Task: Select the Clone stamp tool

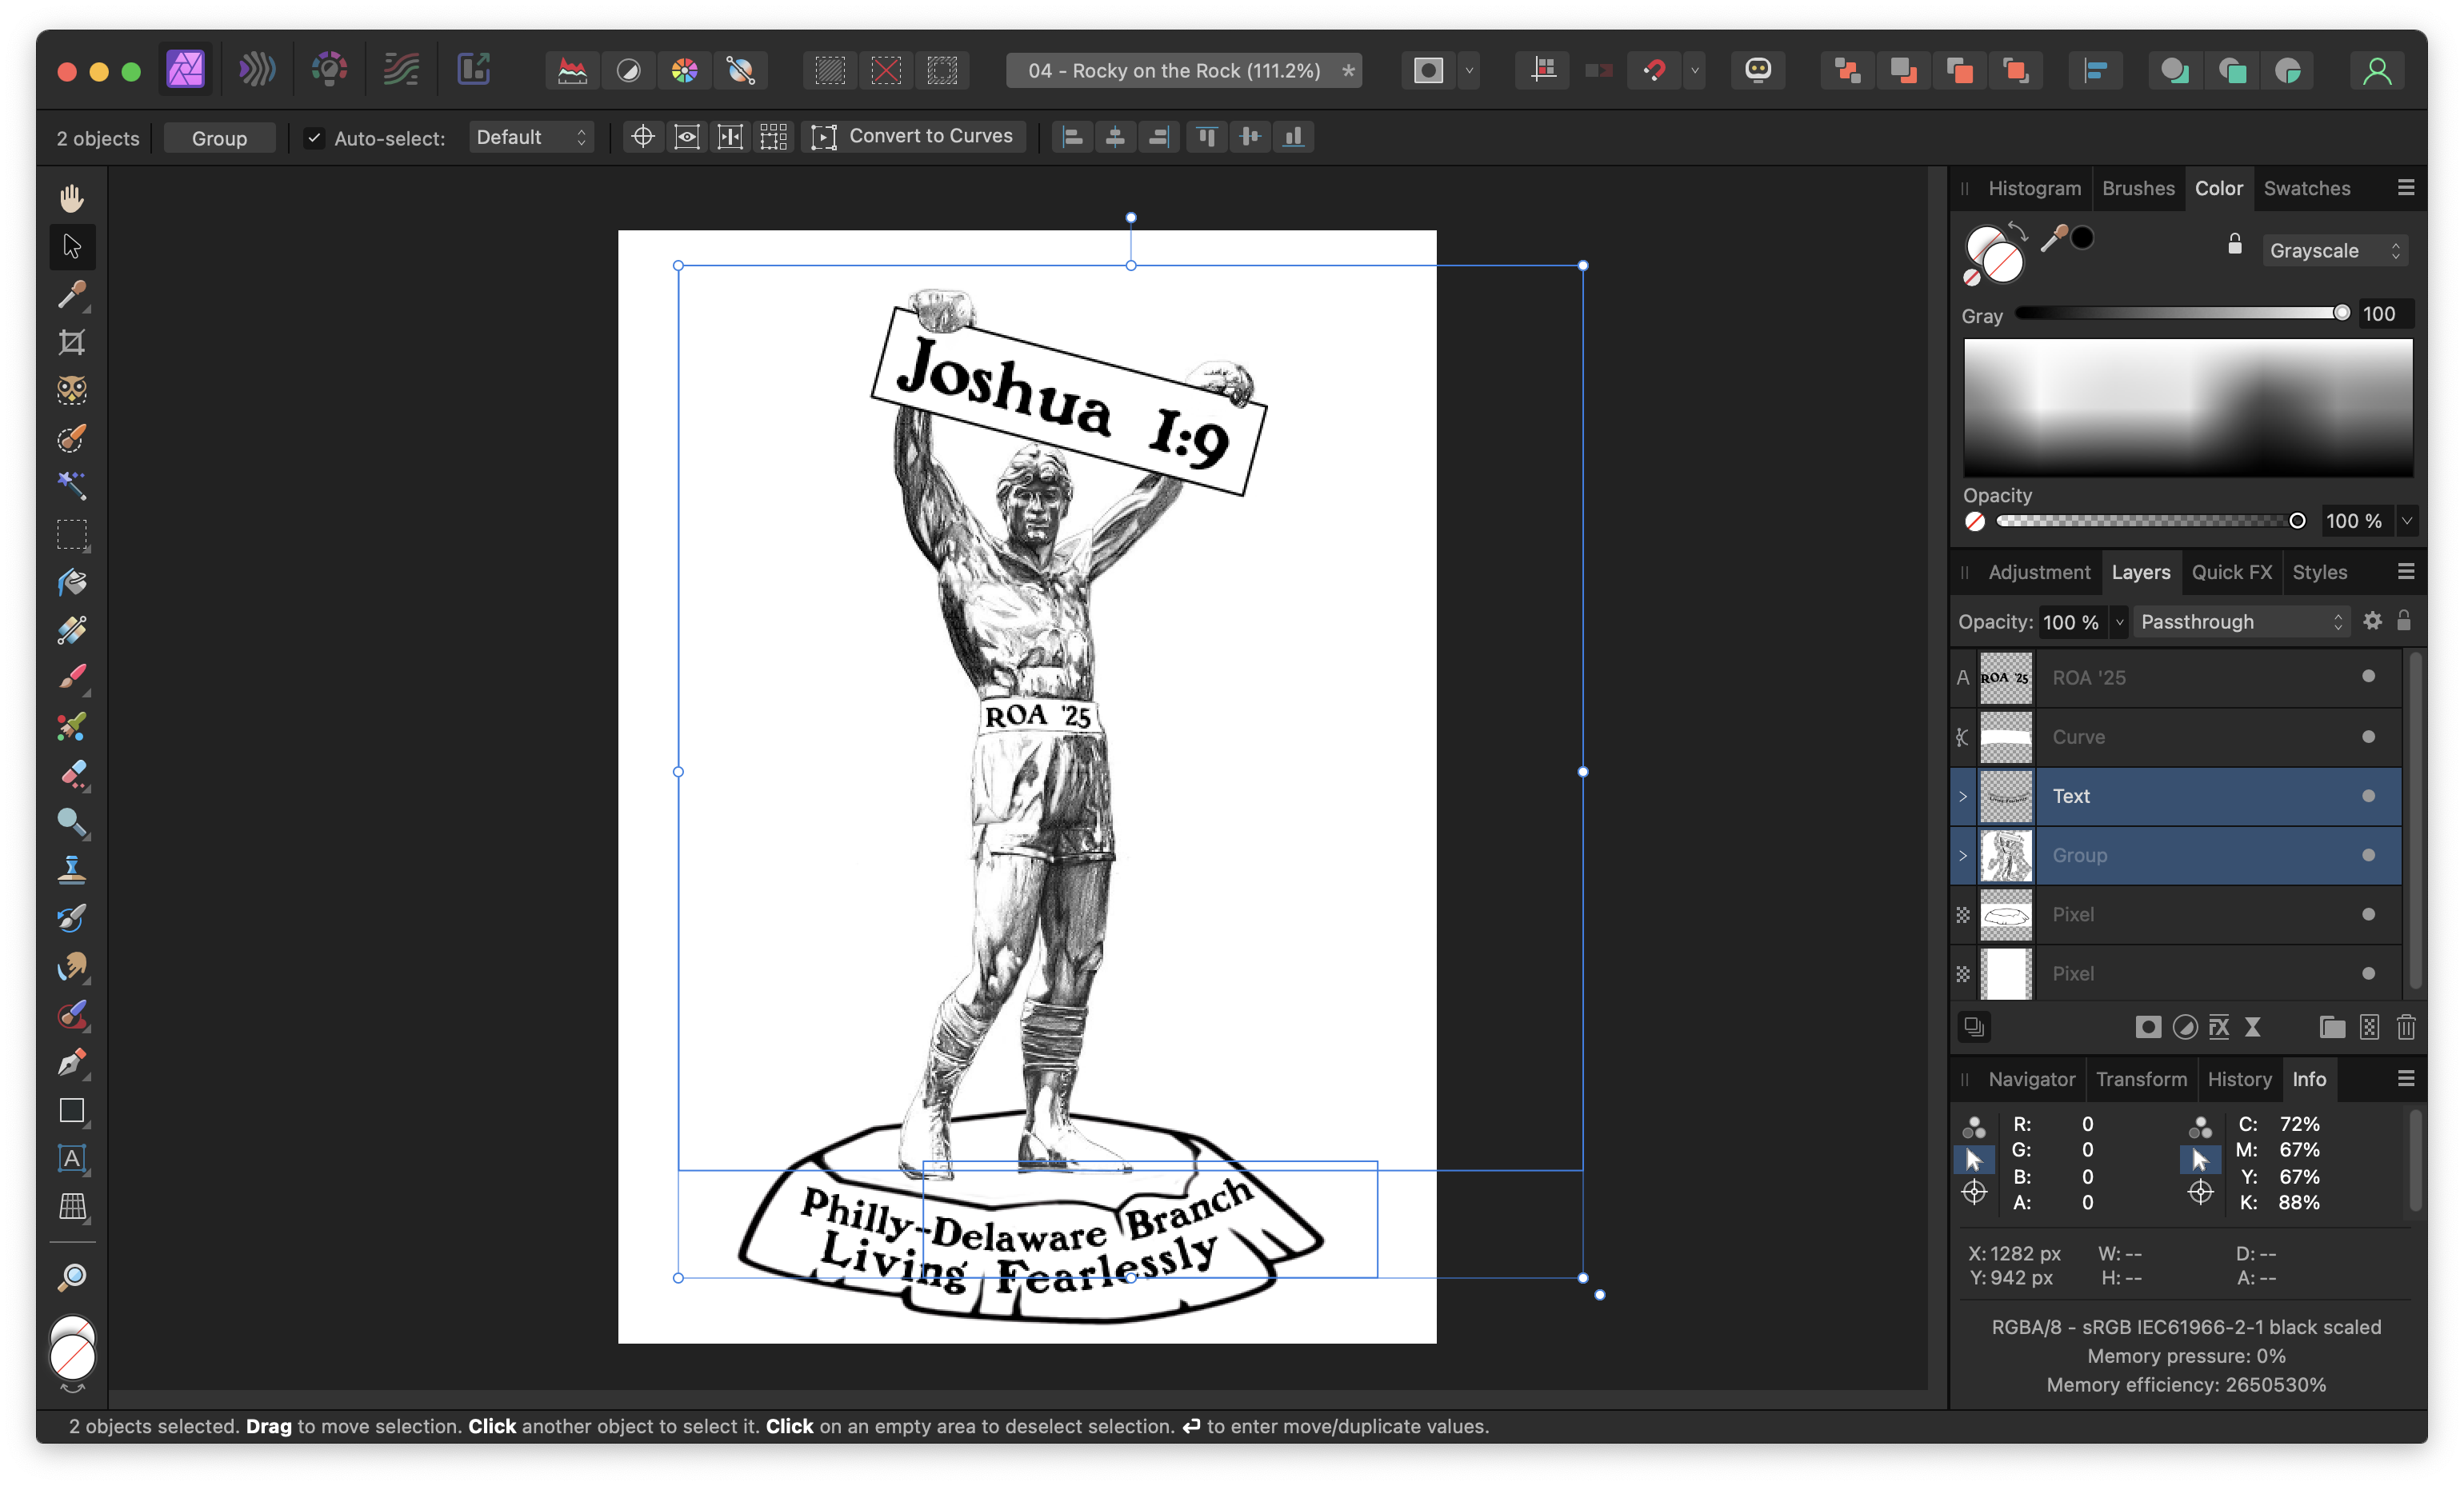Action: pos(71,870)
